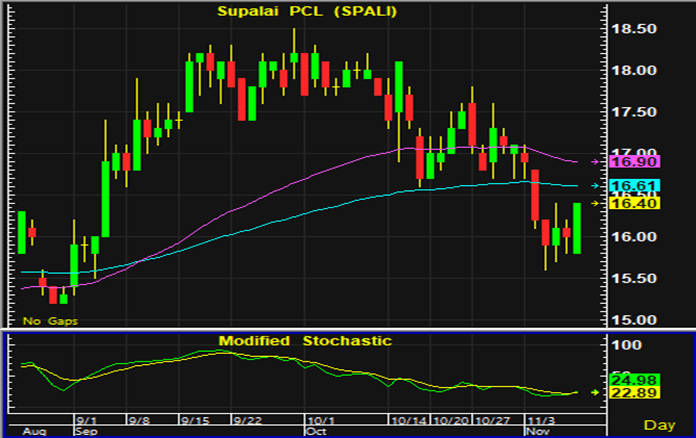Click the yellow arrow marker beside 16.40
The width and height of the screenshot is (696, 438).
pyautogui.click(x=596, y=203)
